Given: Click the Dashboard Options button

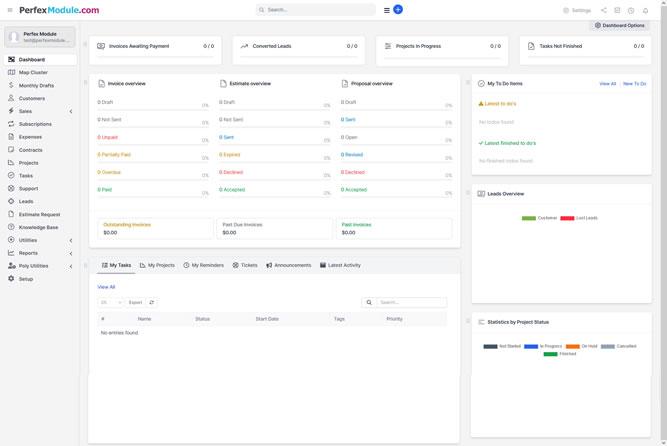Looking at the screenshot, I should (x=620, y=25).
